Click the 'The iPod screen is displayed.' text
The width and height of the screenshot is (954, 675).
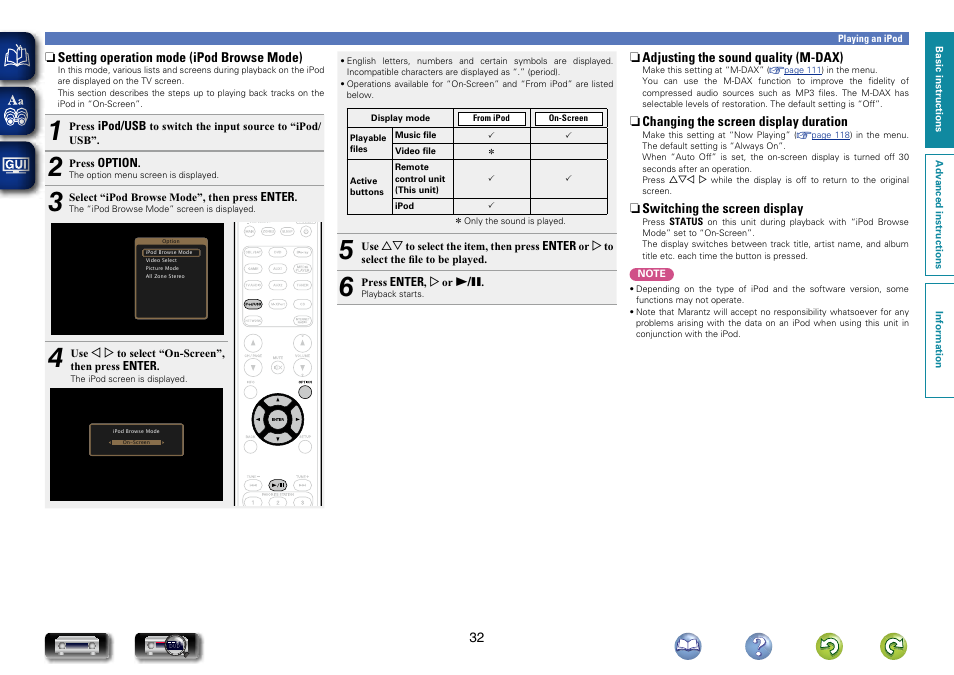click(129, 379)
